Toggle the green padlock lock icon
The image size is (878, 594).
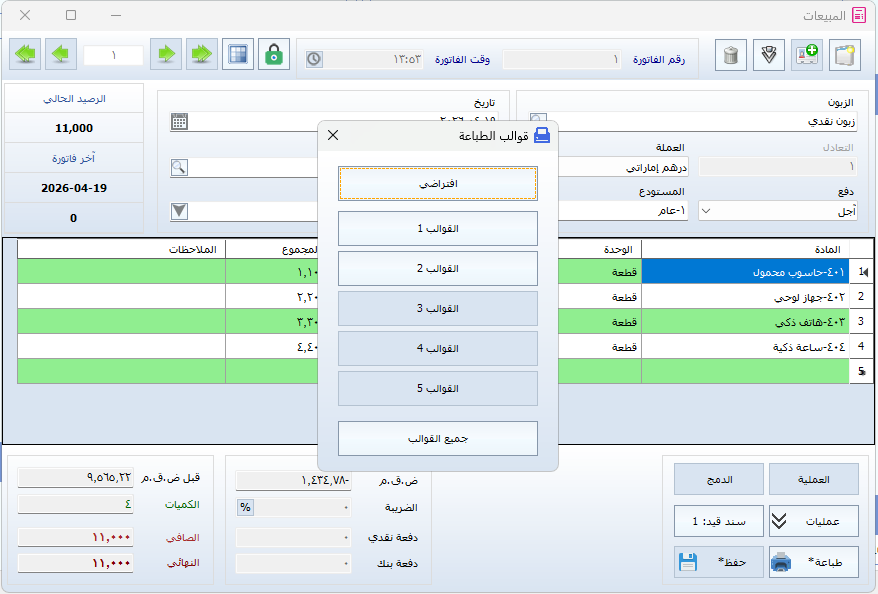pos(274,54)
